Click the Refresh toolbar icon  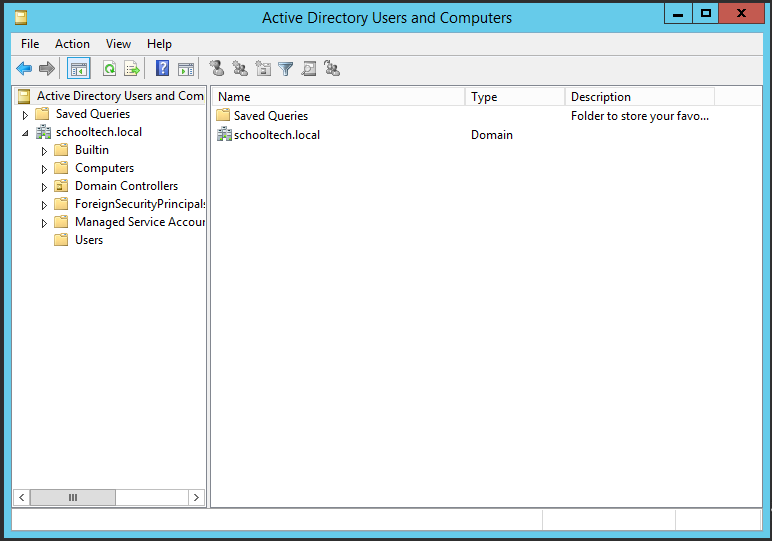click(x=109, y=69)
